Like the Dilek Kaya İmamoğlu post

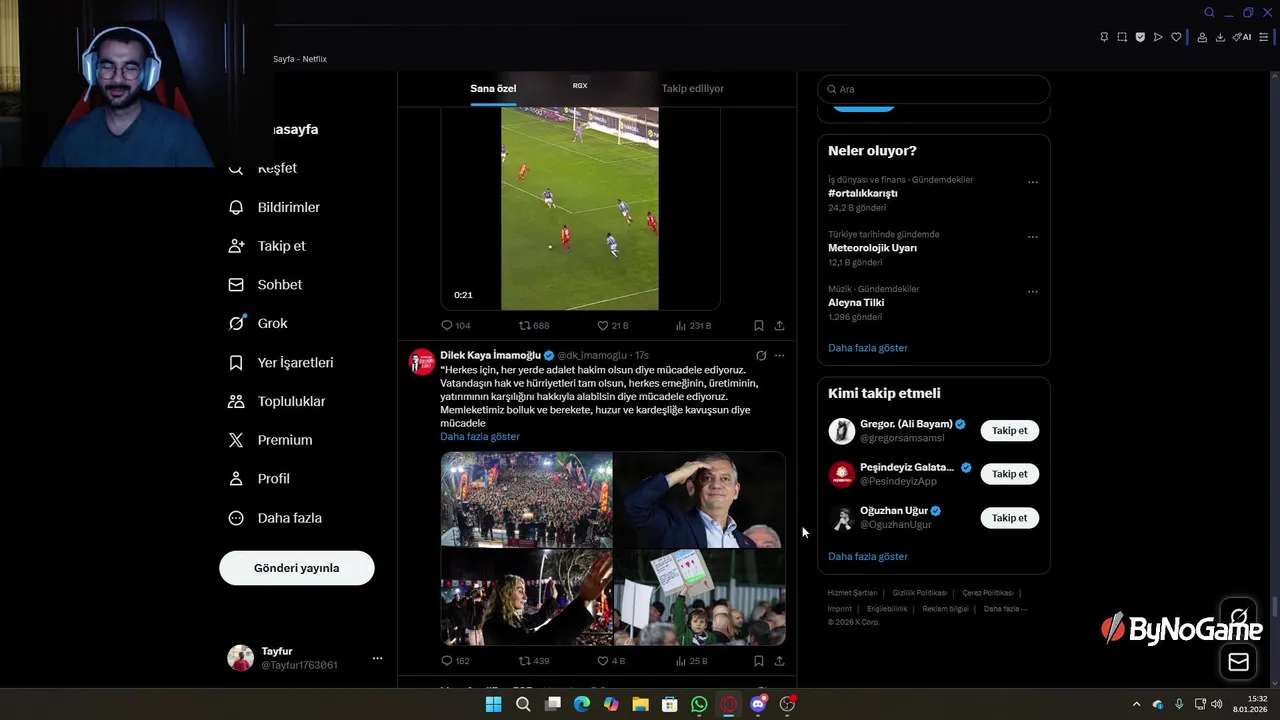pyautogui.click(x=611, y=661)
